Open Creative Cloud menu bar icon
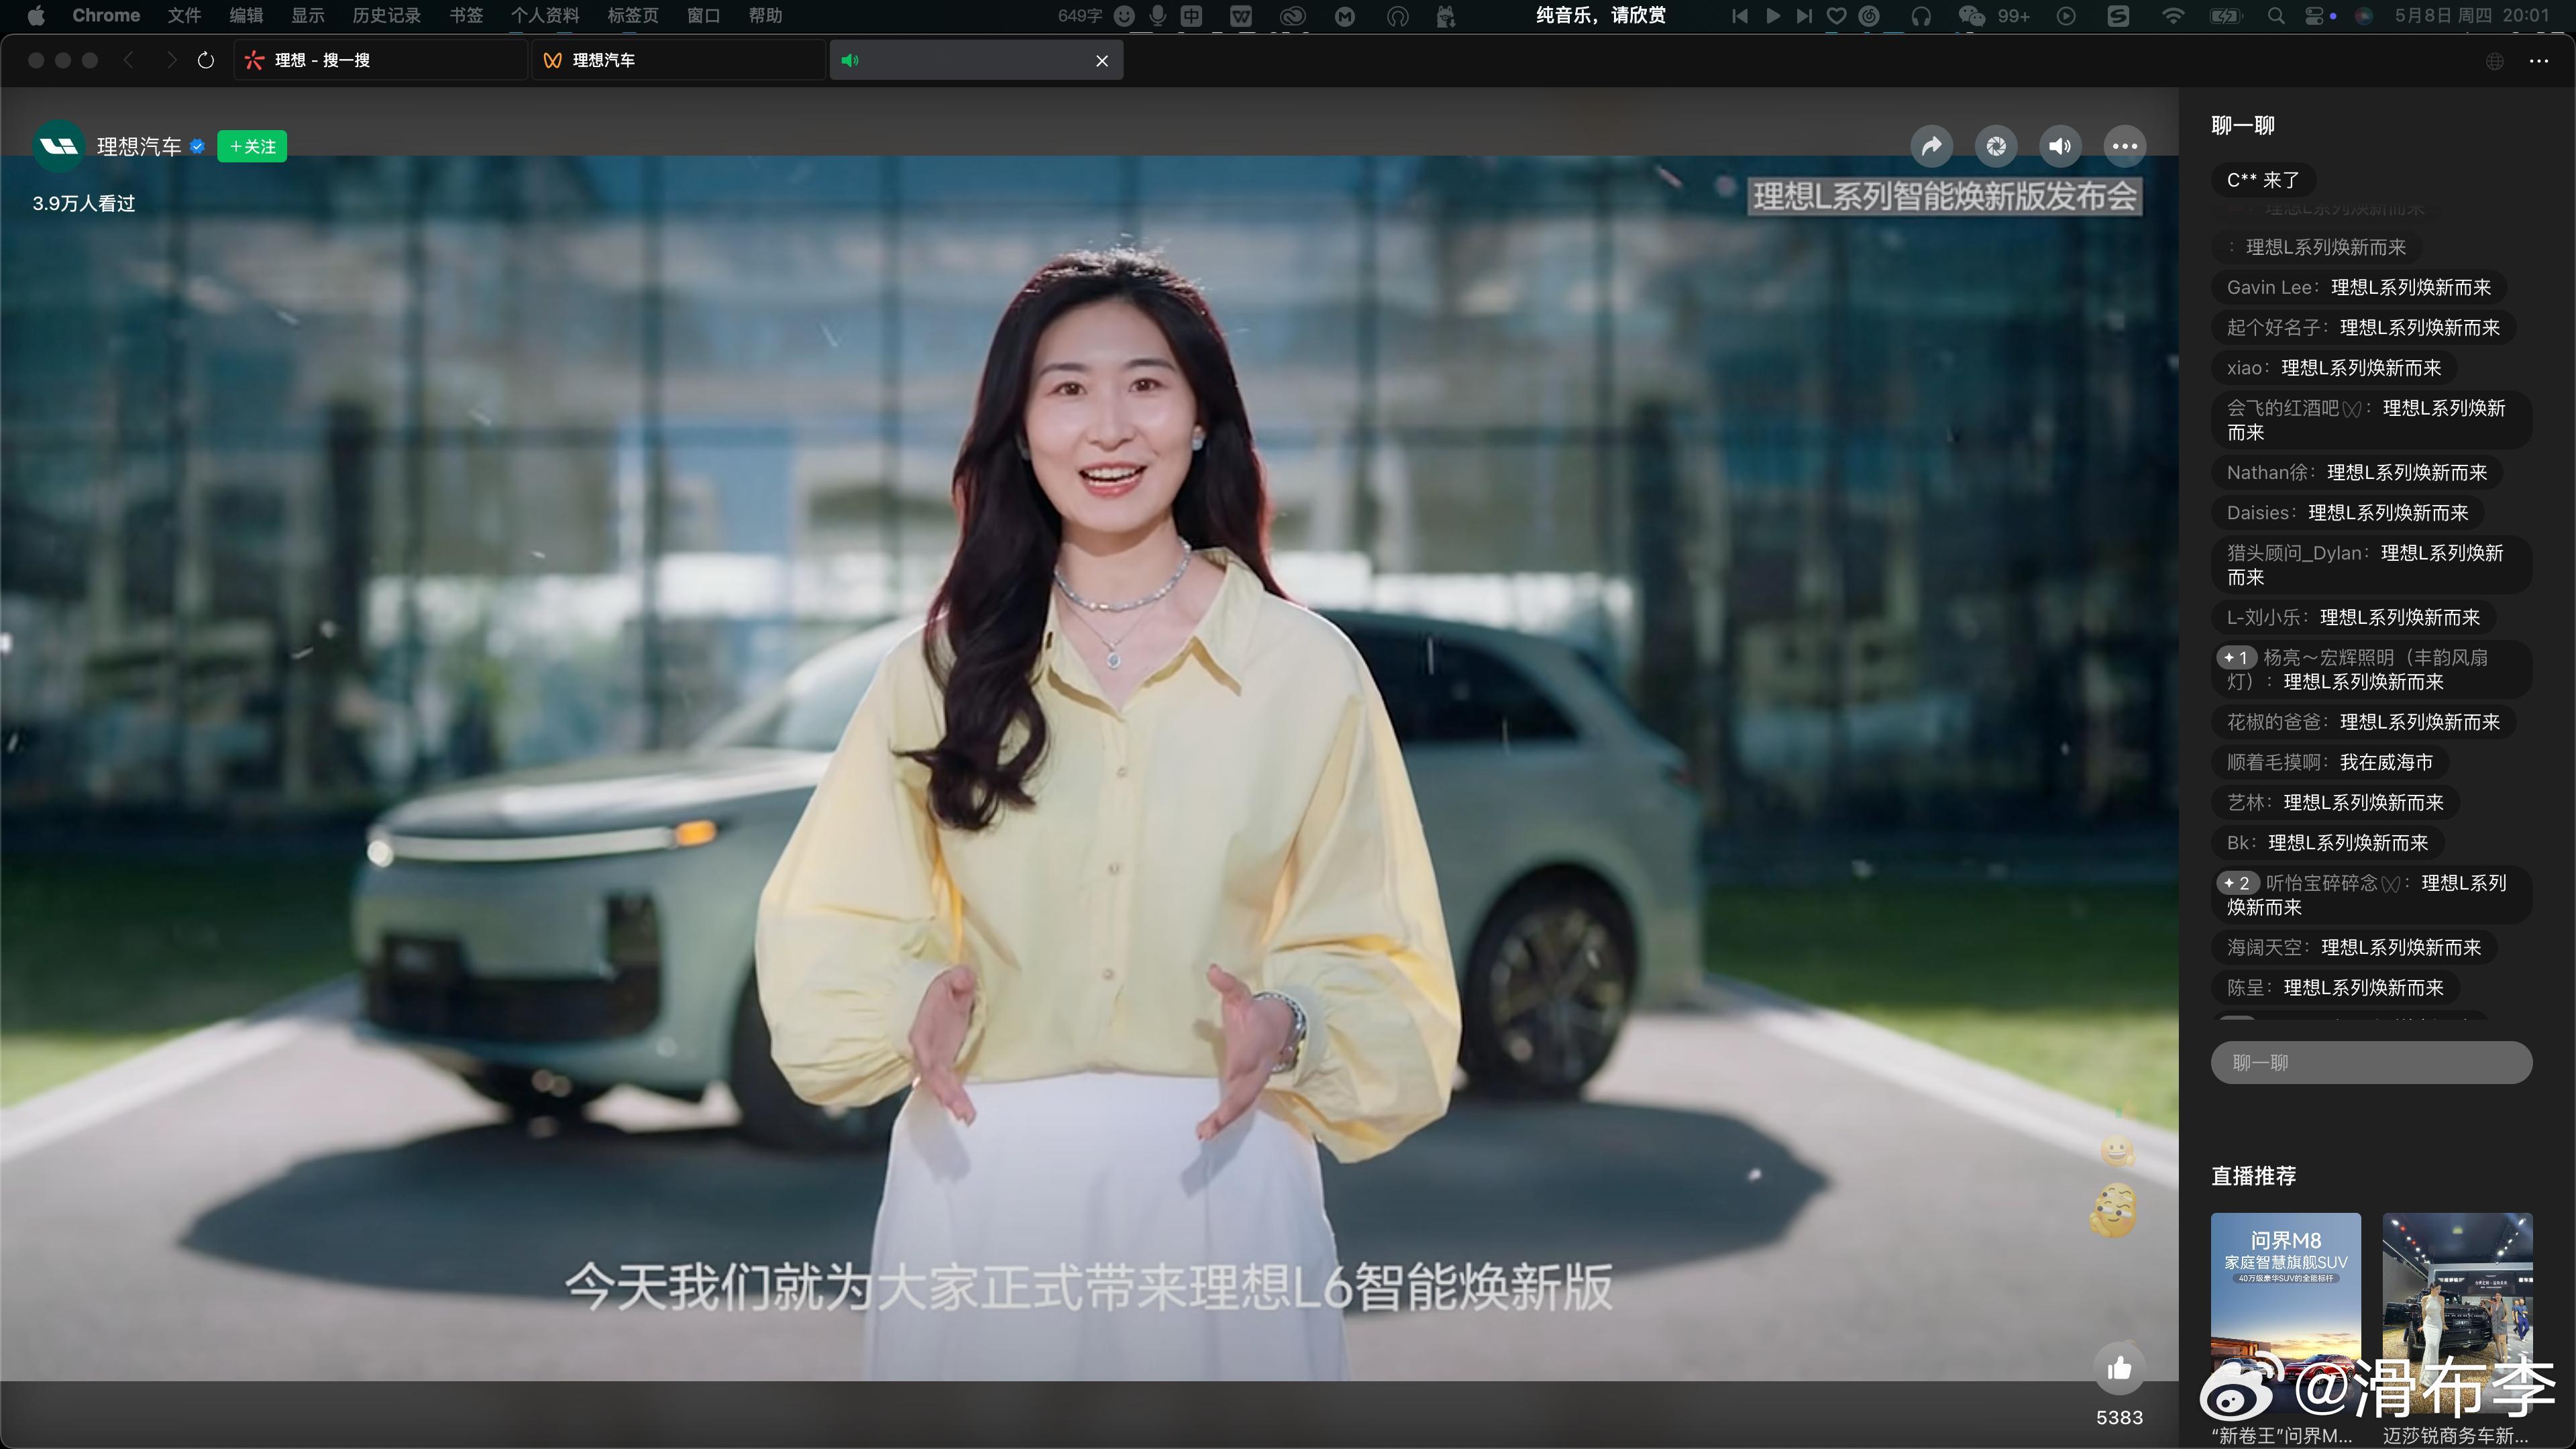Image resolution: width=2576 pixels, height=1449 pixels. tap(1293, 15)
